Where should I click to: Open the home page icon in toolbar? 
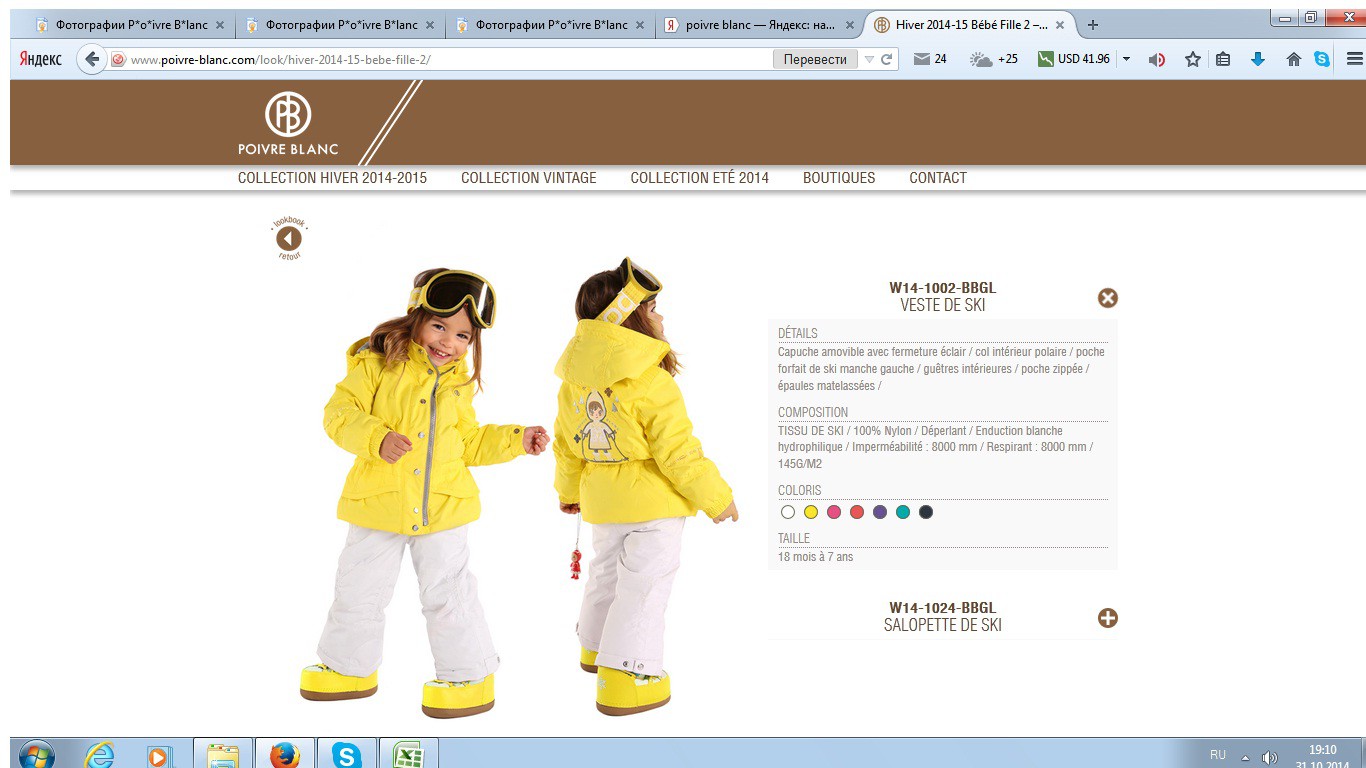1294,59
